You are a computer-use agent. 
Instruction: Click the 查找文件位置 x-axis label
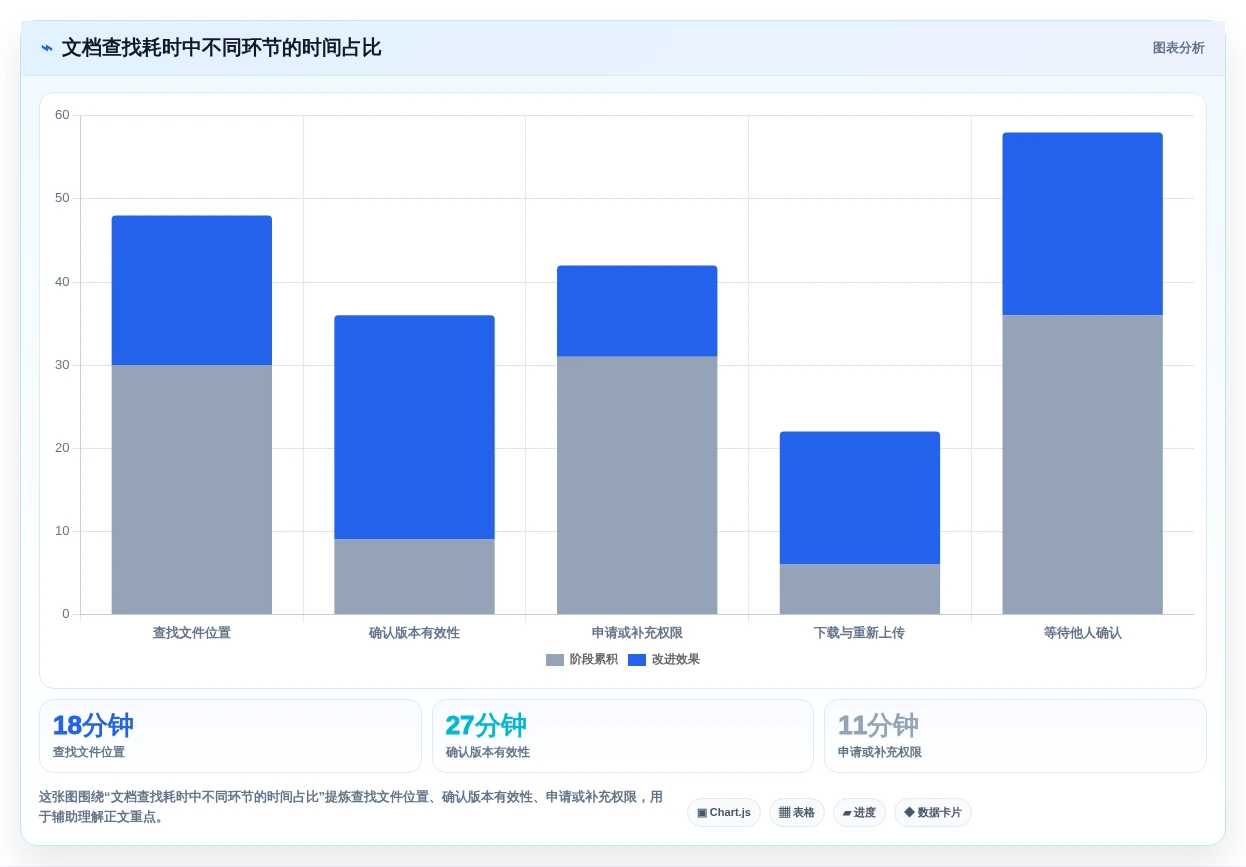point(192,633)
